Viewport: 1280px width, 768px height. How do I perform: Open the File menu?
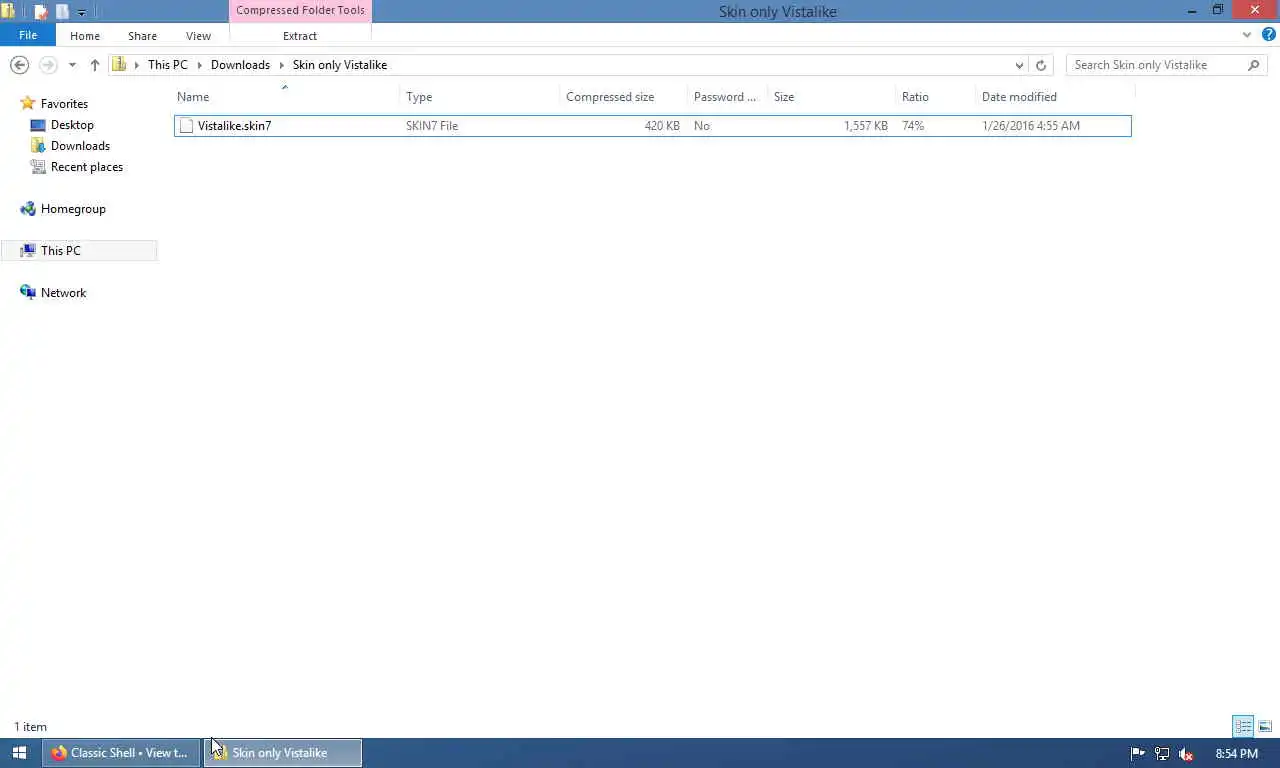click(28, 35)
